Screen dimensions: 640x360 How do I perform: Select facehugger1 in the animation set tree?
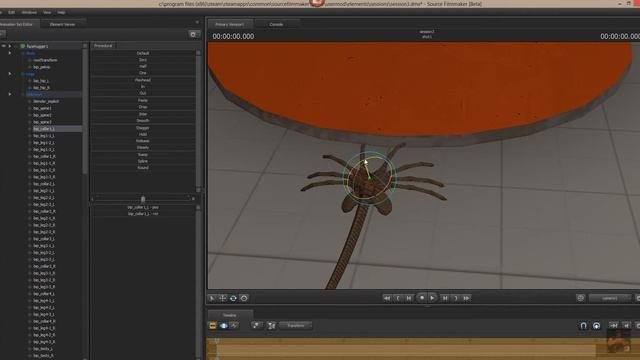tap(37, 46)
